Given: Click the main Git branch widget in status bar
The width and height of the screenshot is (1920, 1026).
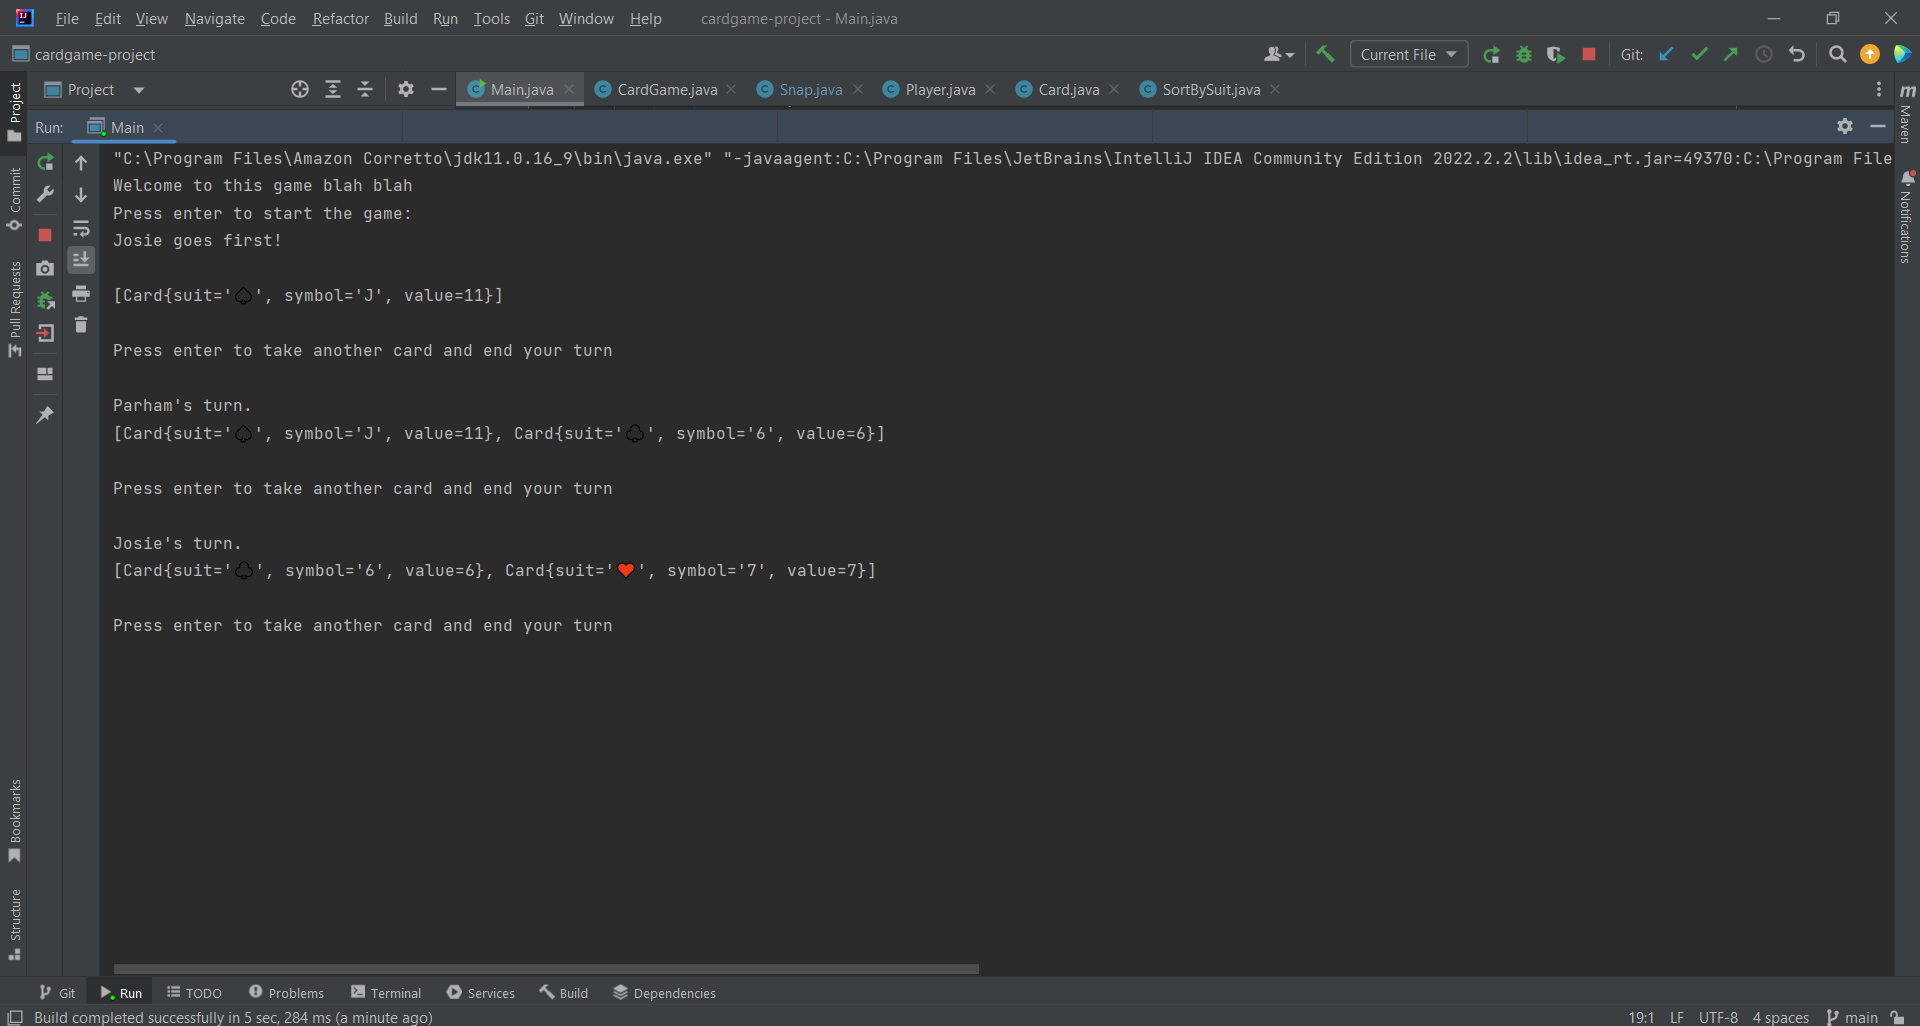Looking at the screenshot, I should pyautogui.click(x=1852, y=1017).
